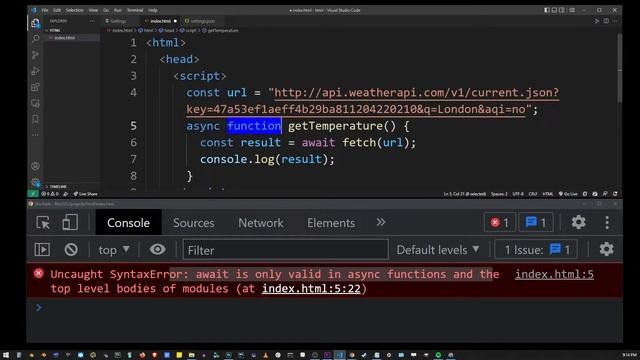Clear the DevTools console
Screen dimensions: 640x360
pyautogui.click(x=71, y=249)
